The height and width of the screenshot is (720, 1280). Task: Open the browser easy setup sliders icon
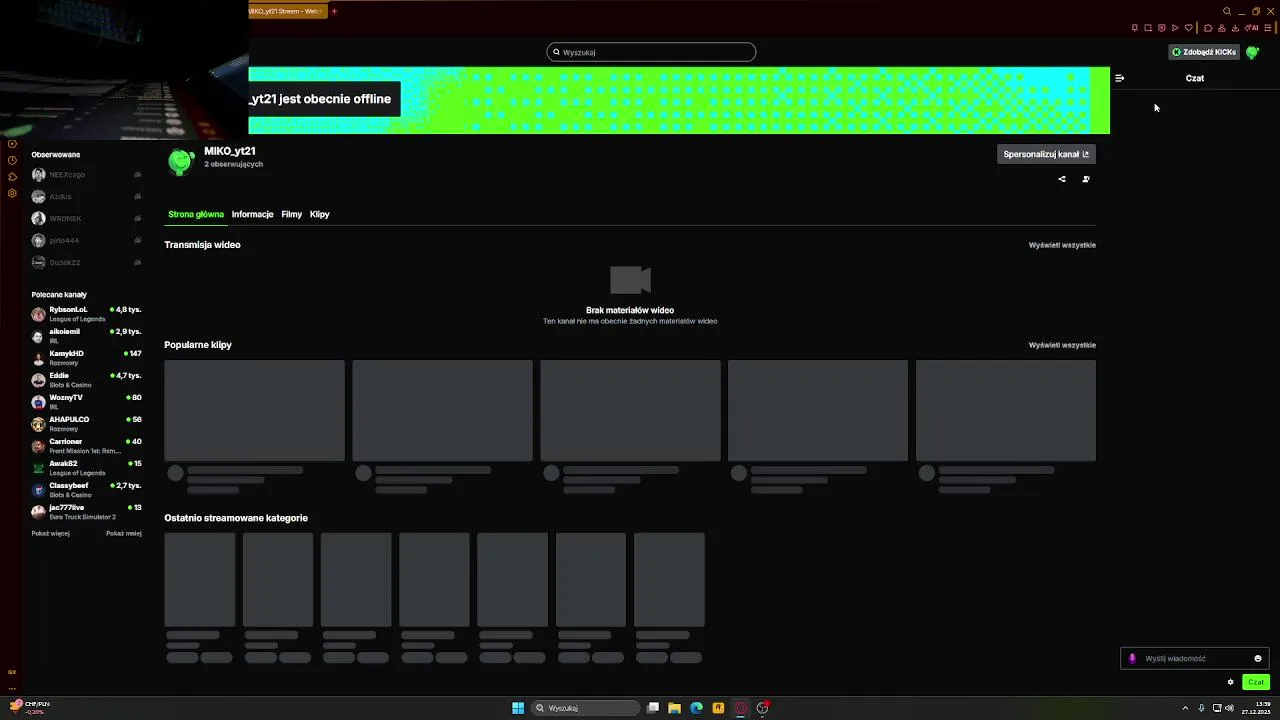tap(1268, 27)
